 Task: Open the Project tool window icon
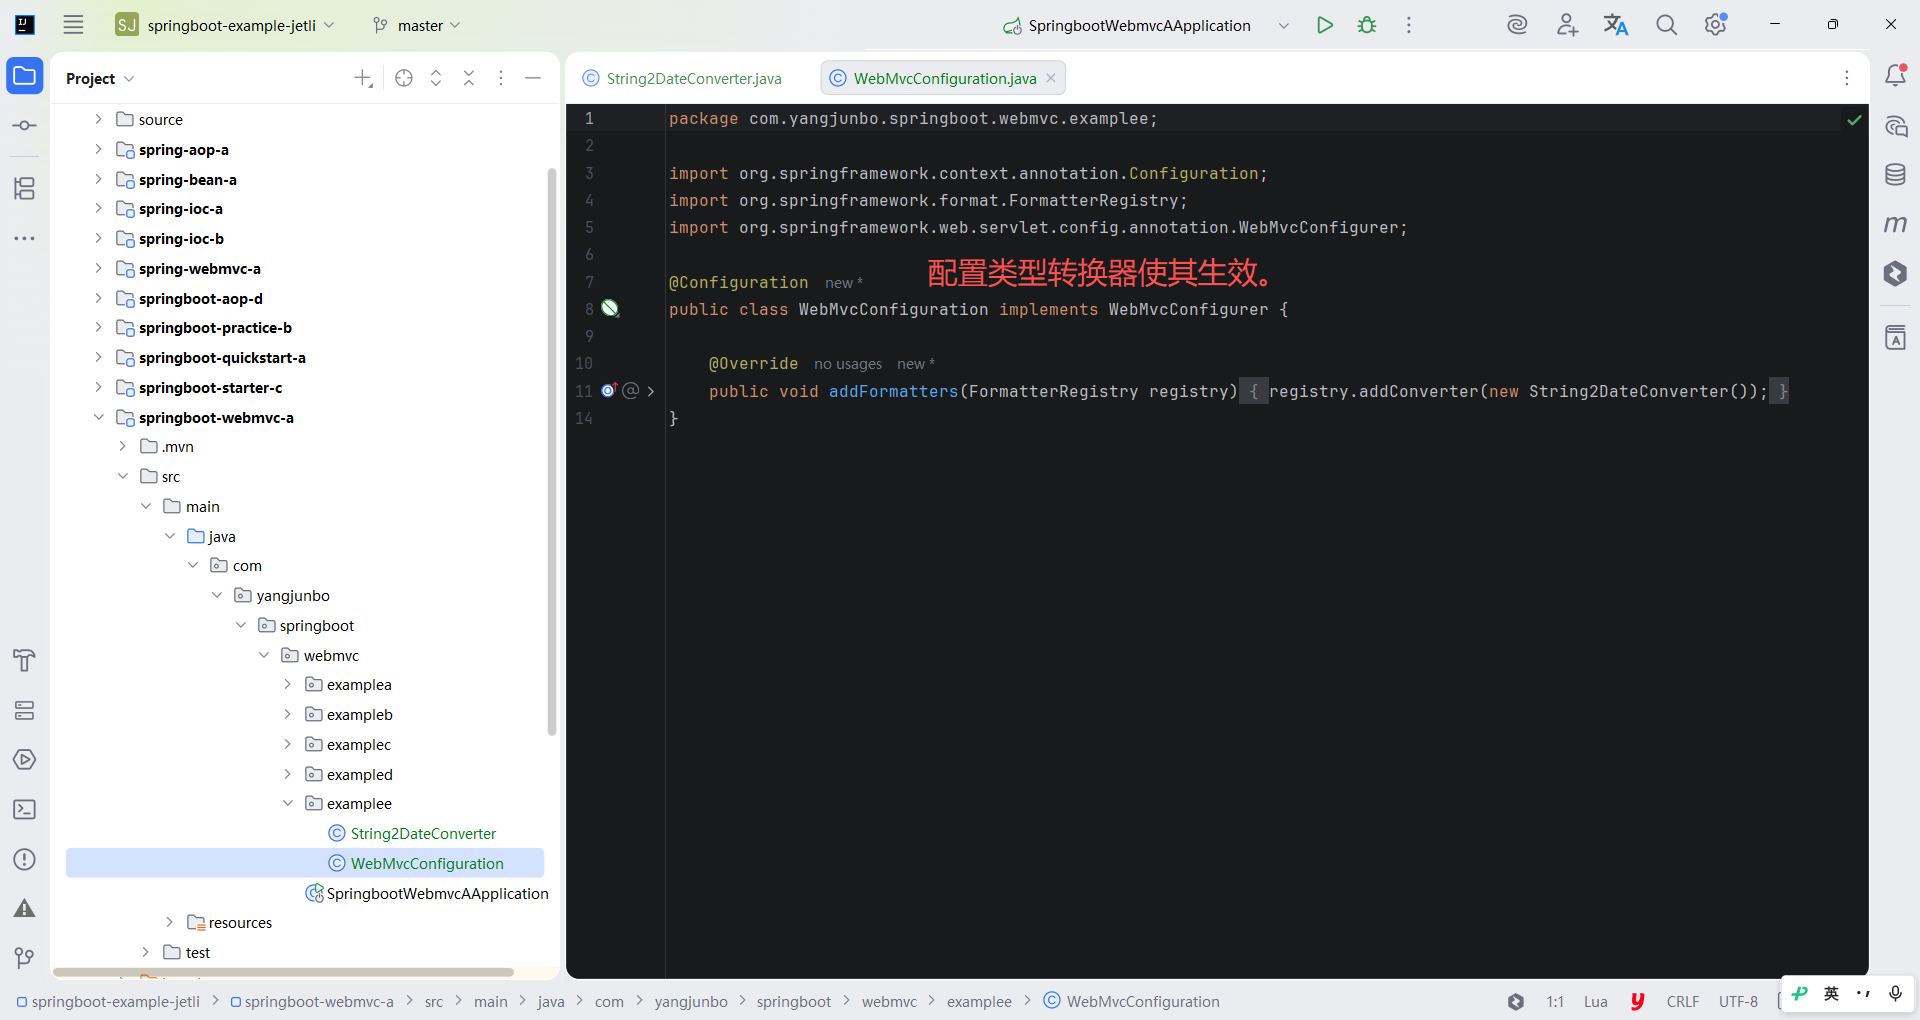tap(25, 76)
